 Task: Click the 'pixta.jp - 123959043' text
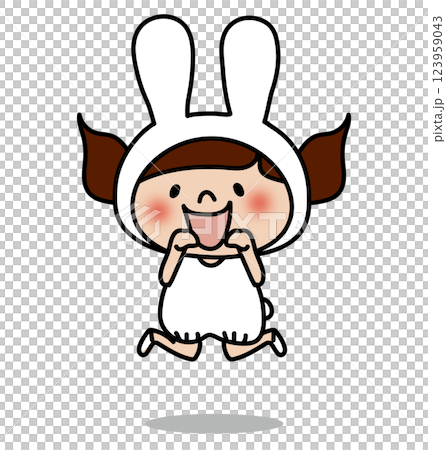click(x=438, y=79)
